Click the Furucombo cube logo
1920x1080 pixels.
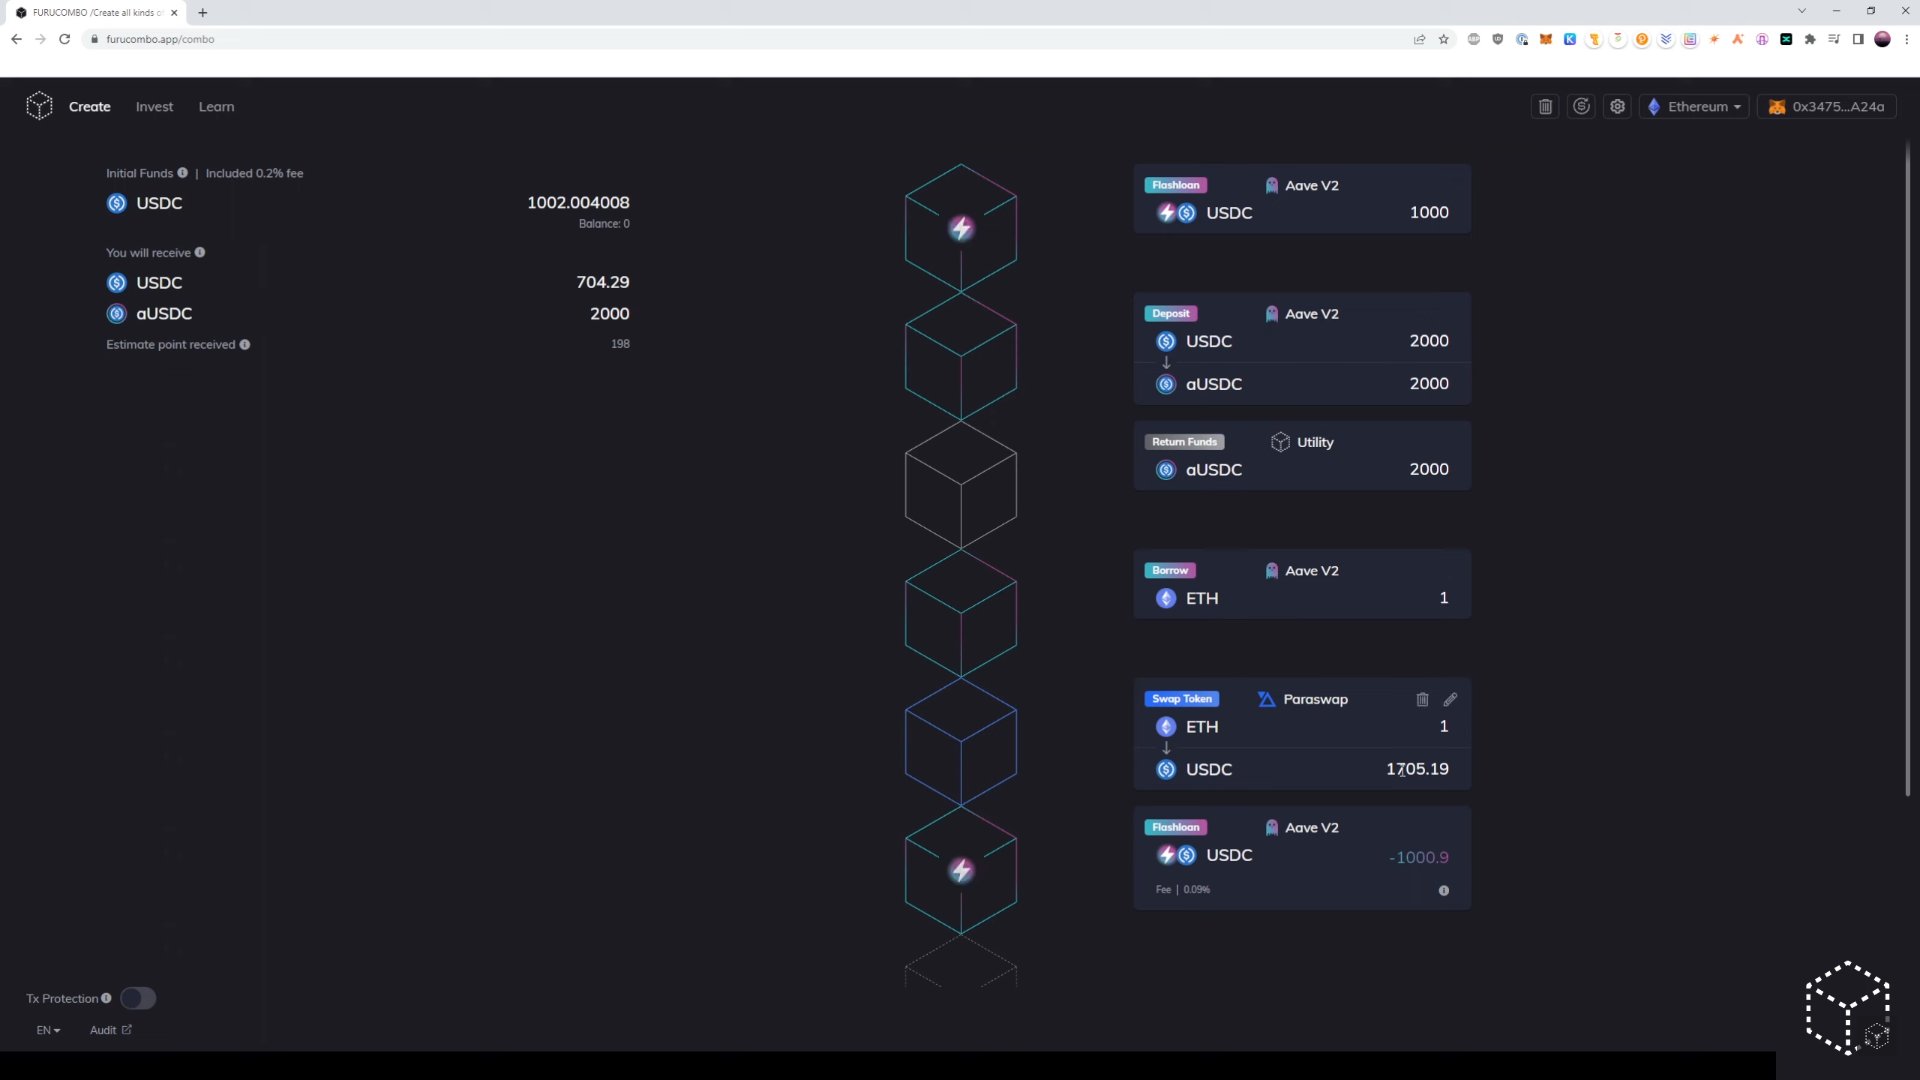39,106
